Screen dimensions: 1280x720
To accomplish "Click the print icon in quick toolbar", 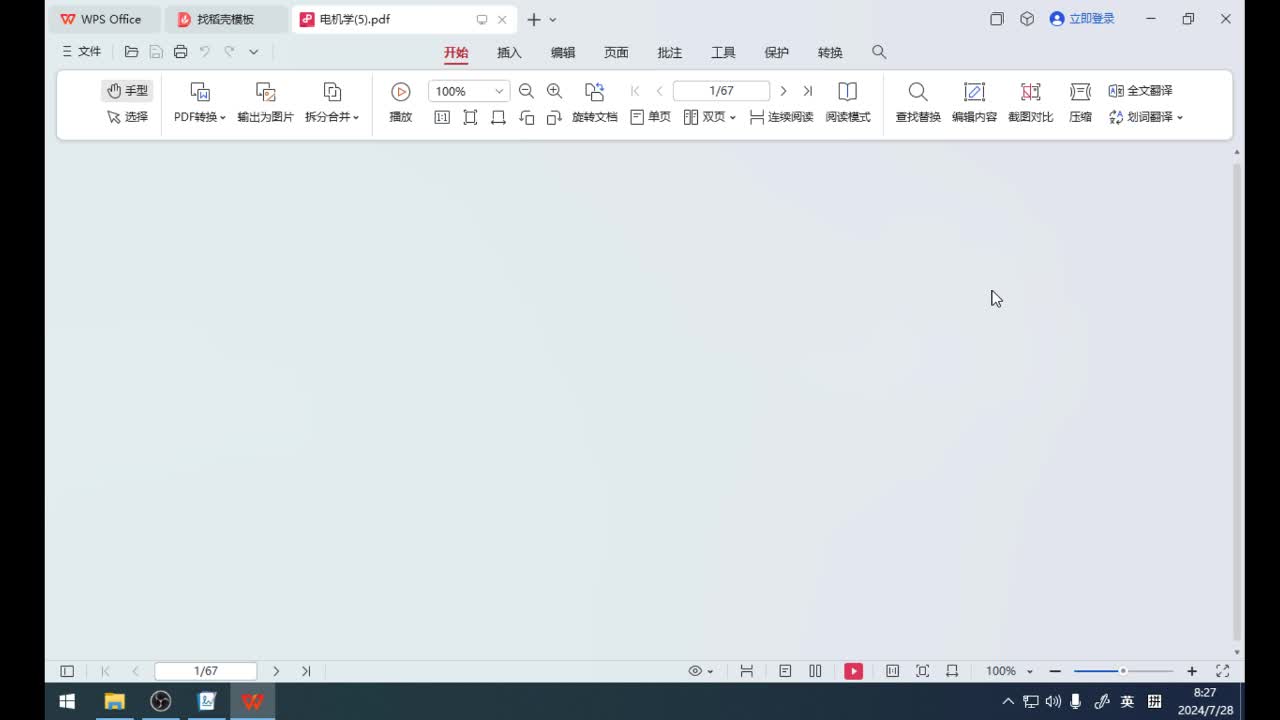I will [x=180, y=51].
